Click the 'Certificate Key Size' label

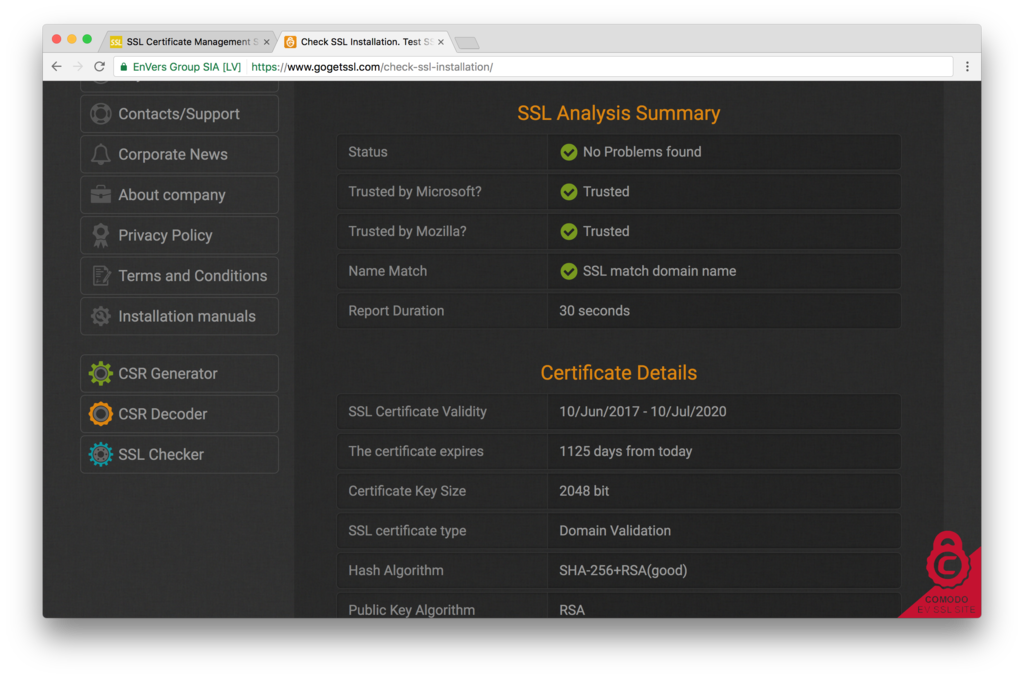[407, 491]
